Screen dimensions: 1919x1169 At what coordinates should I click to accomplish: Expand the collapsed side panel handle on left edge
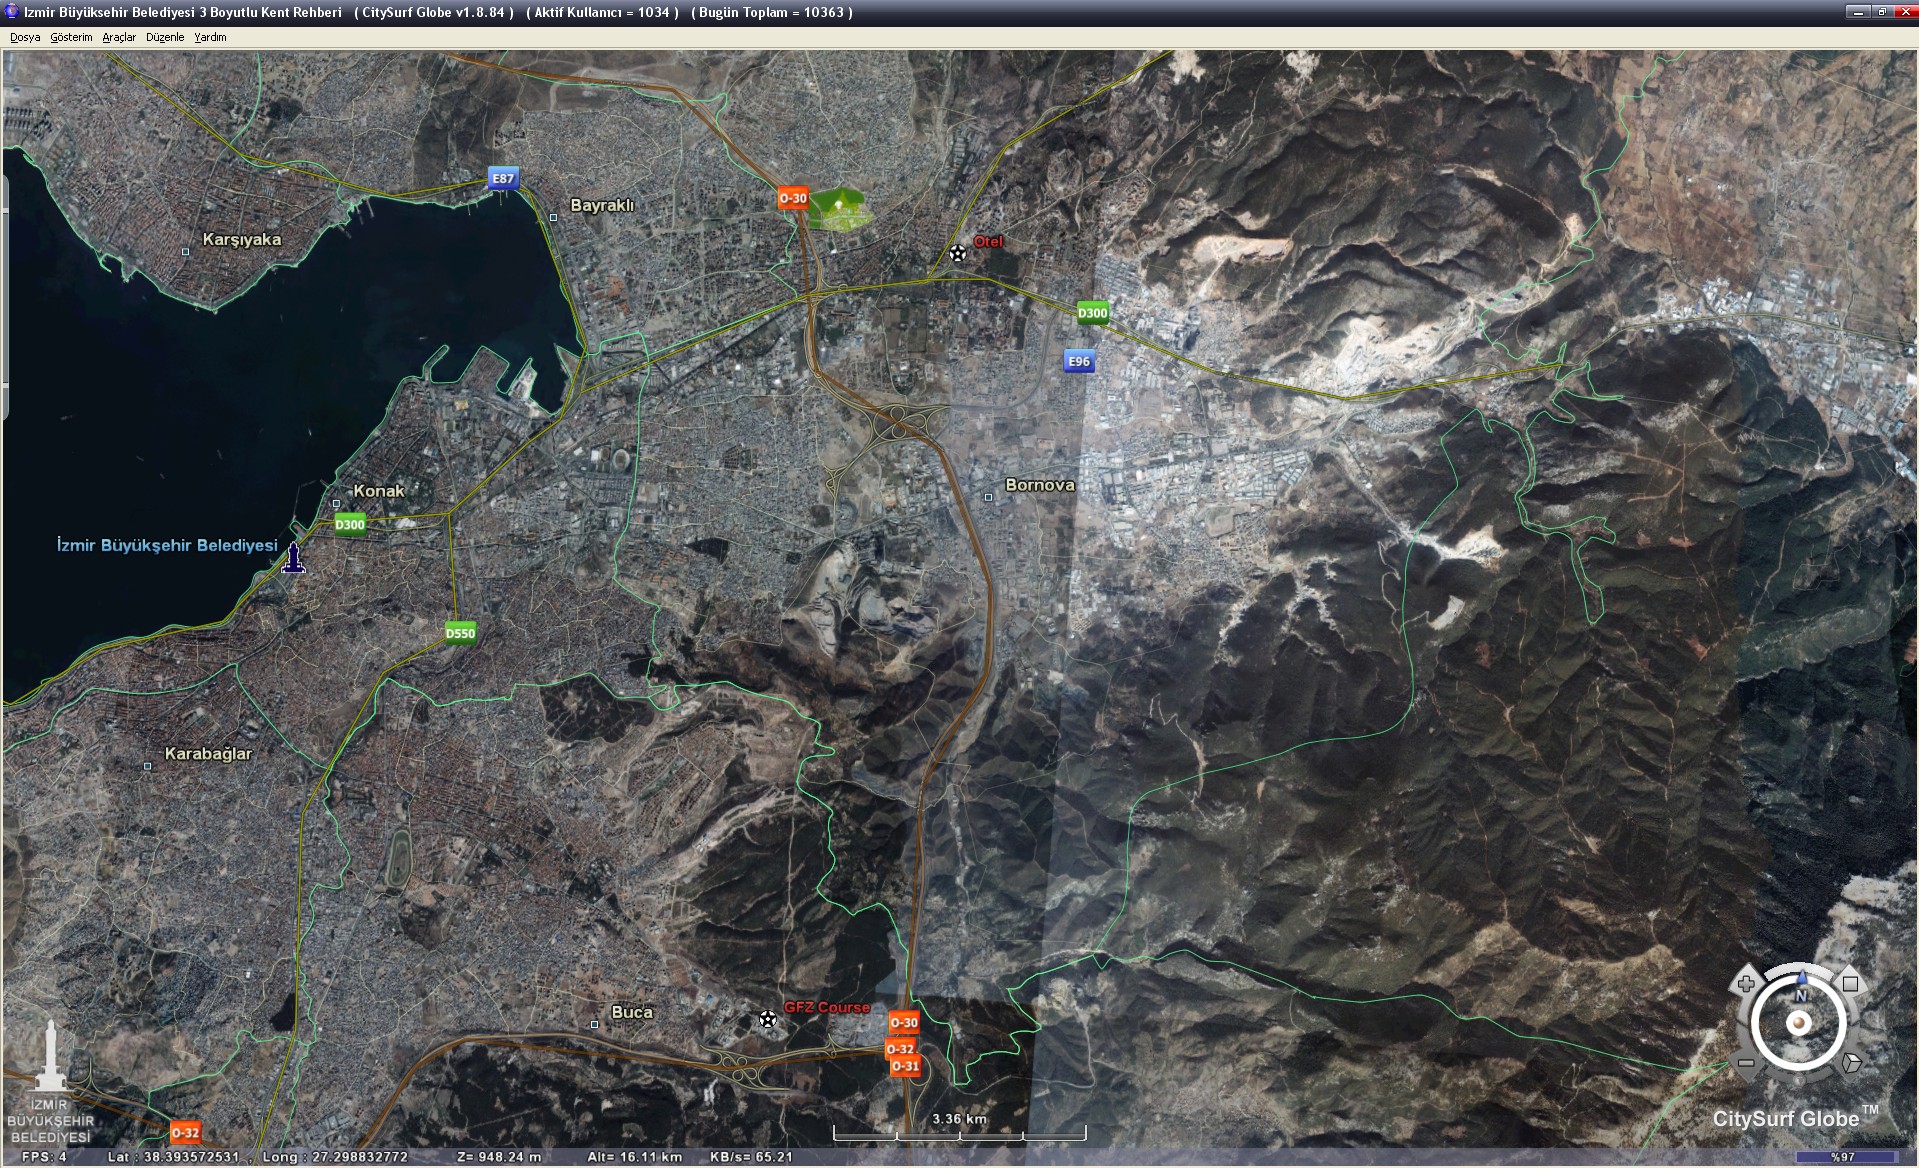coord(4,297)
